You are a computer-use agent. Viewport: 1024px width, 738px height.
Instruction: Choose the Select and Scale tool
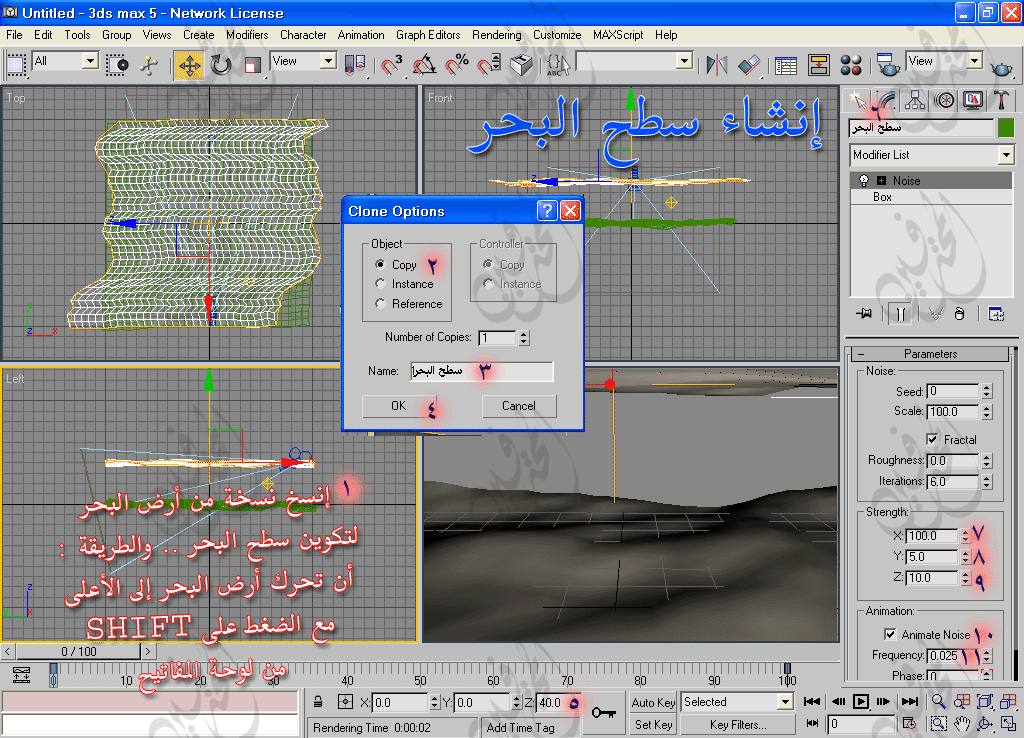tap(253, 64)
